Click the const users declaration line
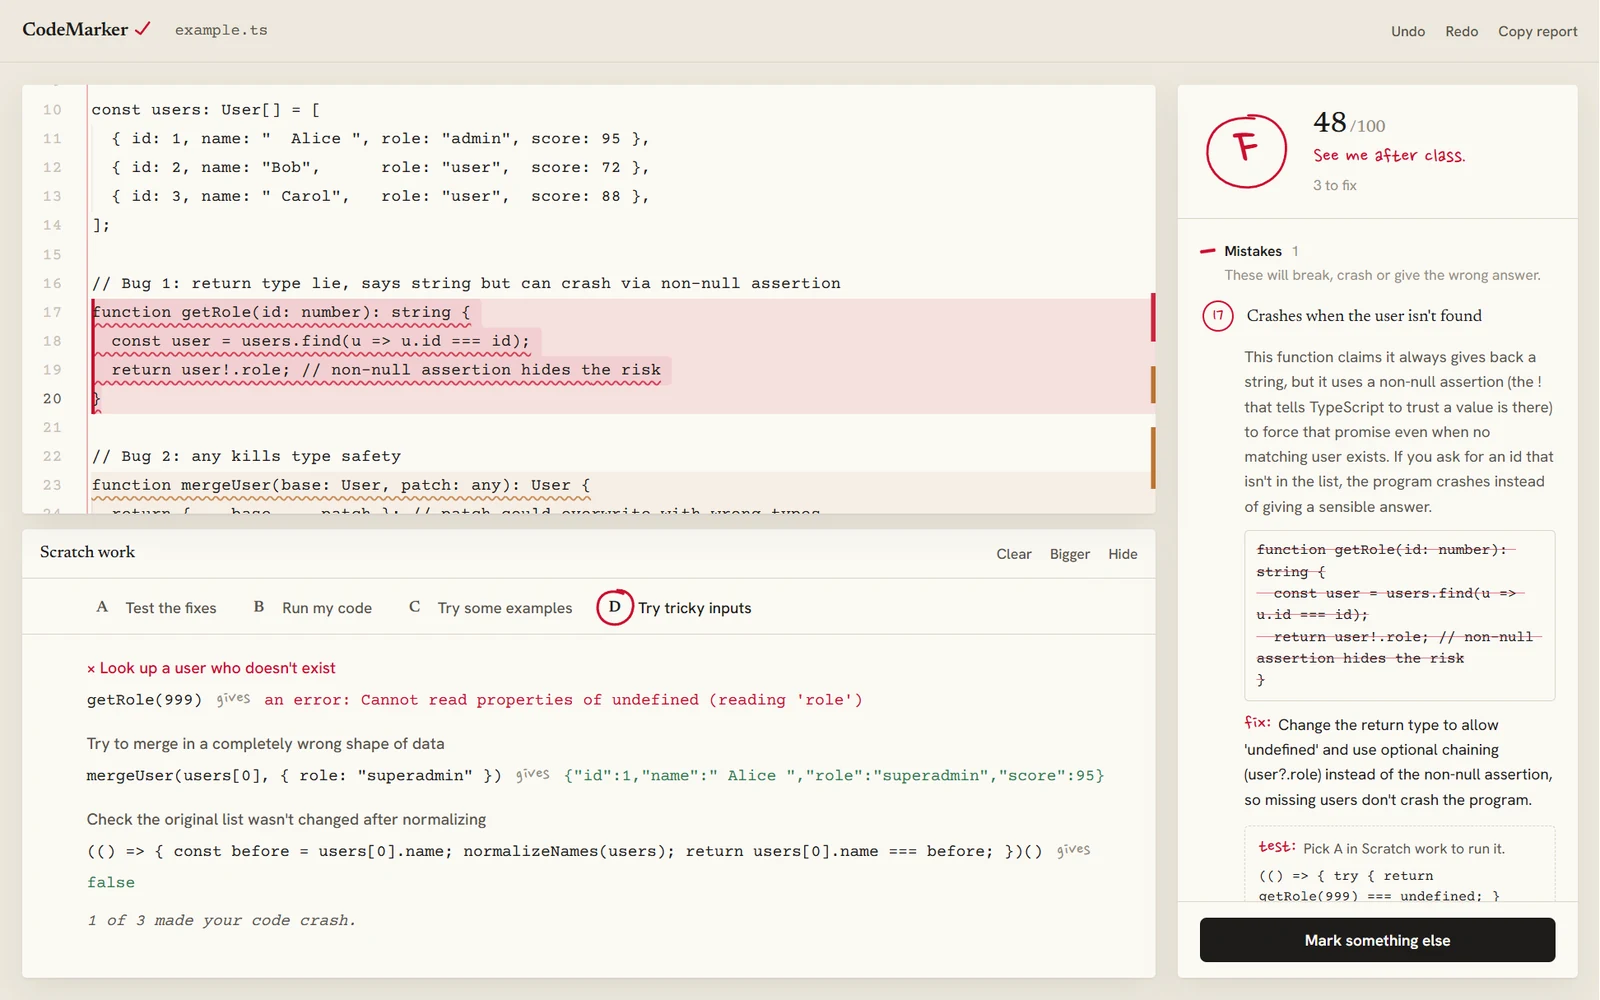The width and height of the screenshot is (1600, 1000). 206,109
